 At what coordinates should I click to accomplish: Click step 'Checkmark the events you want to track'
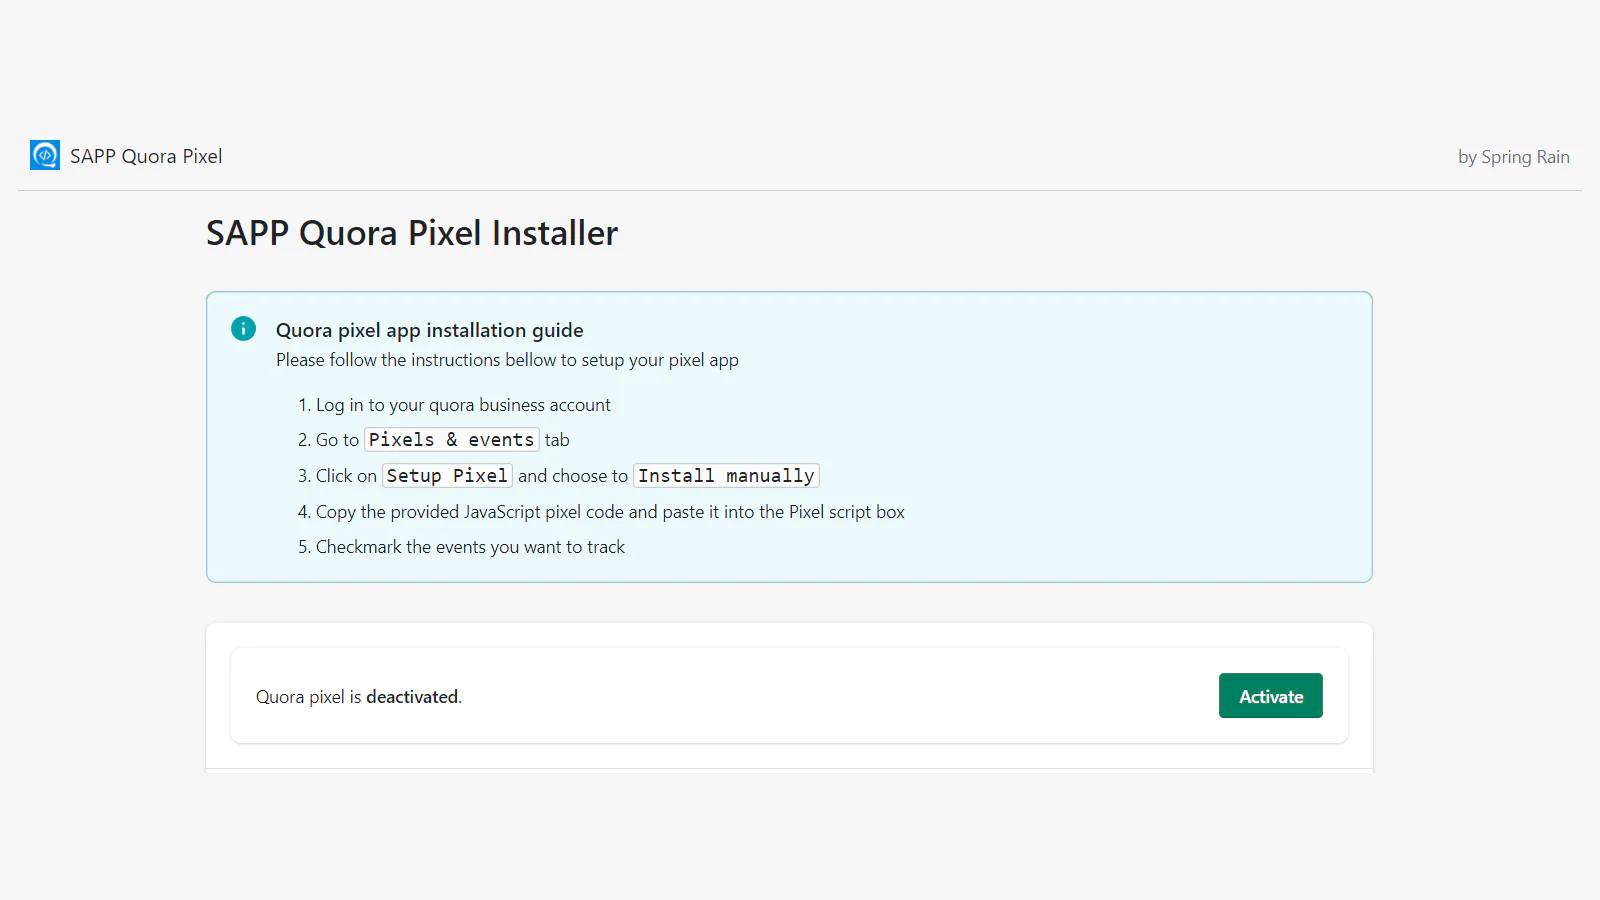tap(470, 547)
